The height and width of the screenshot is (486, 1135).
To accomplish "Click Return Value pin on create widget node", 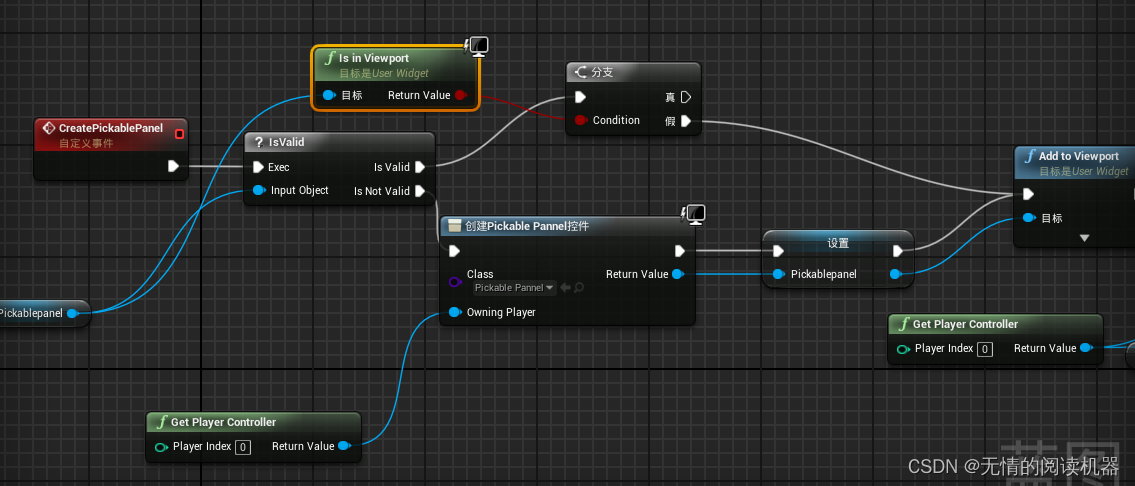I will (678, 274).
